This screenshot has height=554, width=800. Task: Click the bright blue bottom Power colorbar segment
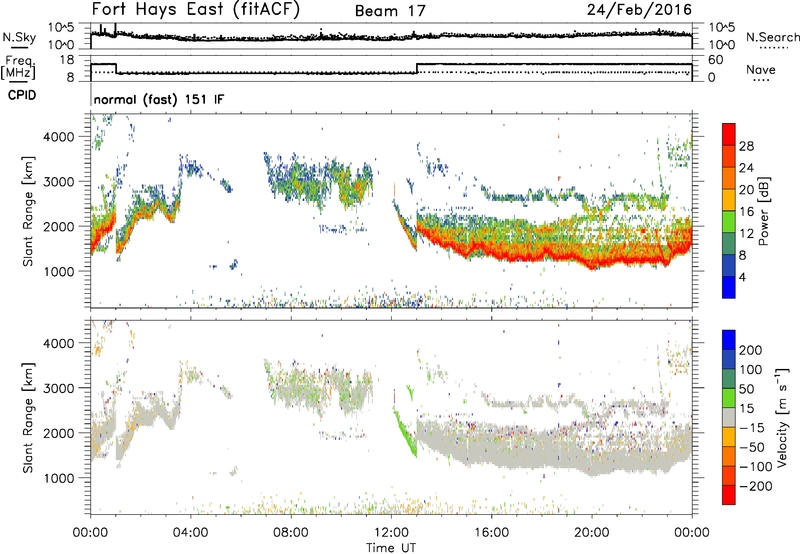(729, 287)
